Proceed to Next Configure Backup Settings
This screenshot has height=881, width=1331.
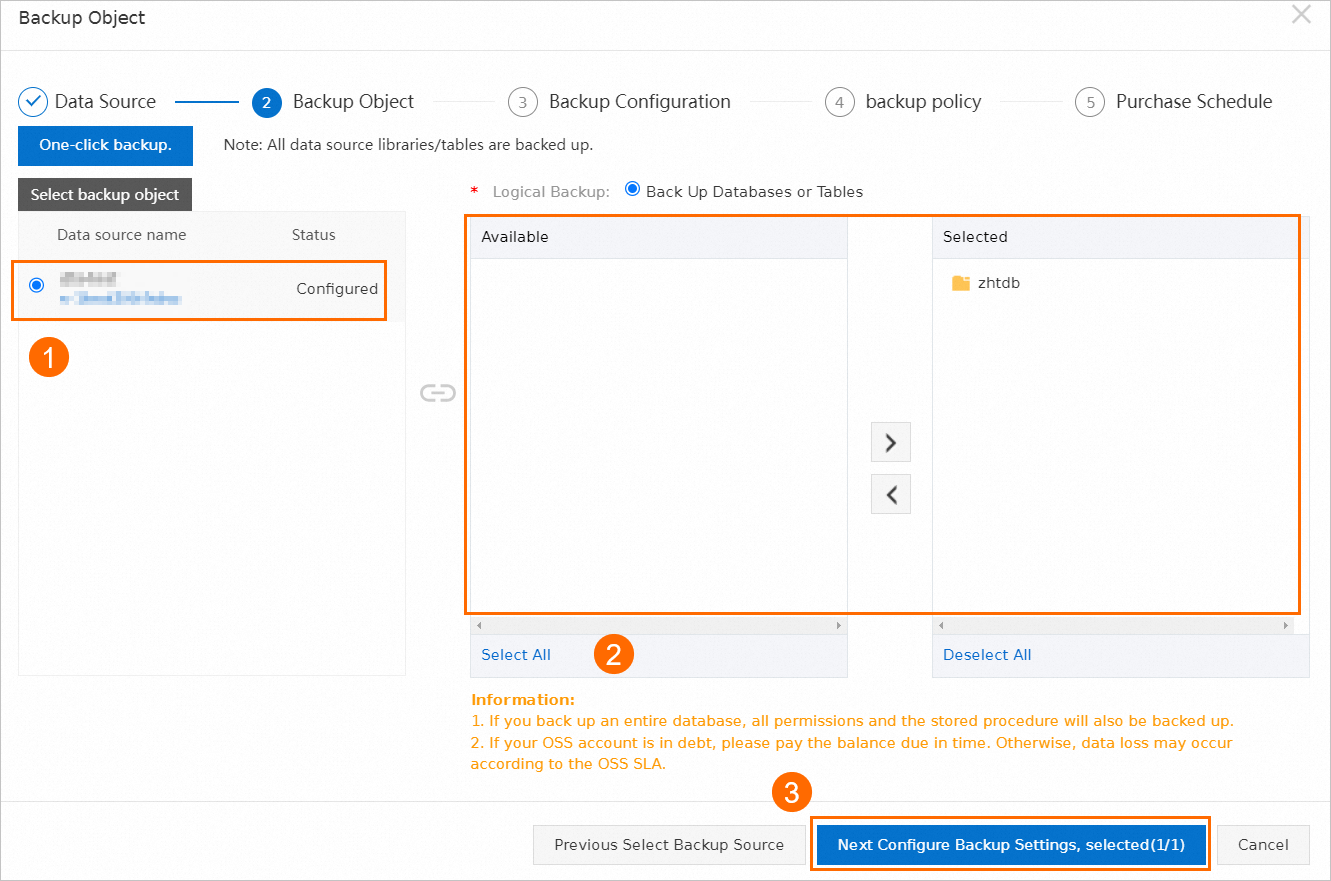point(1011,845)
